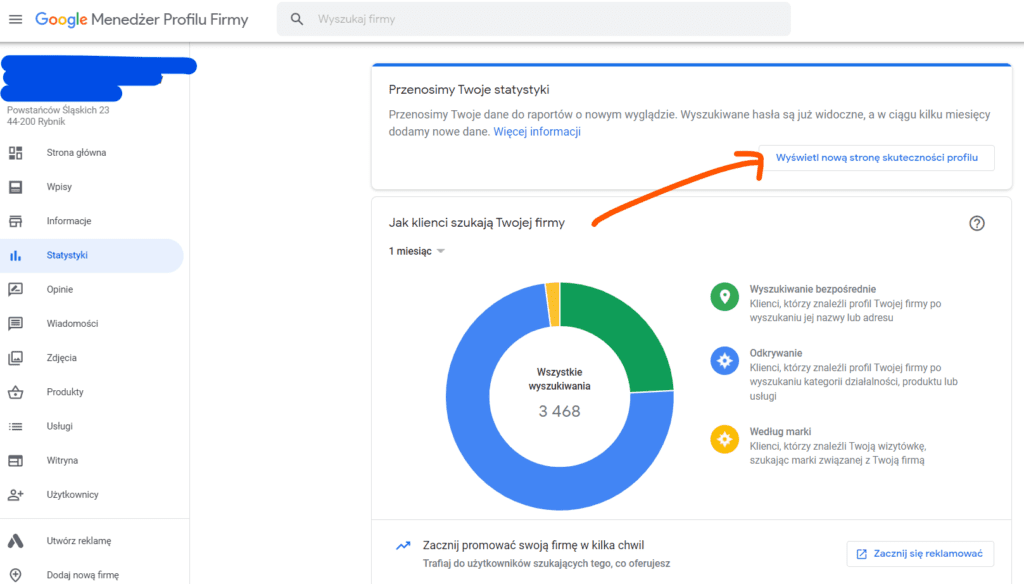The width and height of the screenshot is (1024, 584).
Task: Open help for the search statistics card
Action: pos(976,223)
